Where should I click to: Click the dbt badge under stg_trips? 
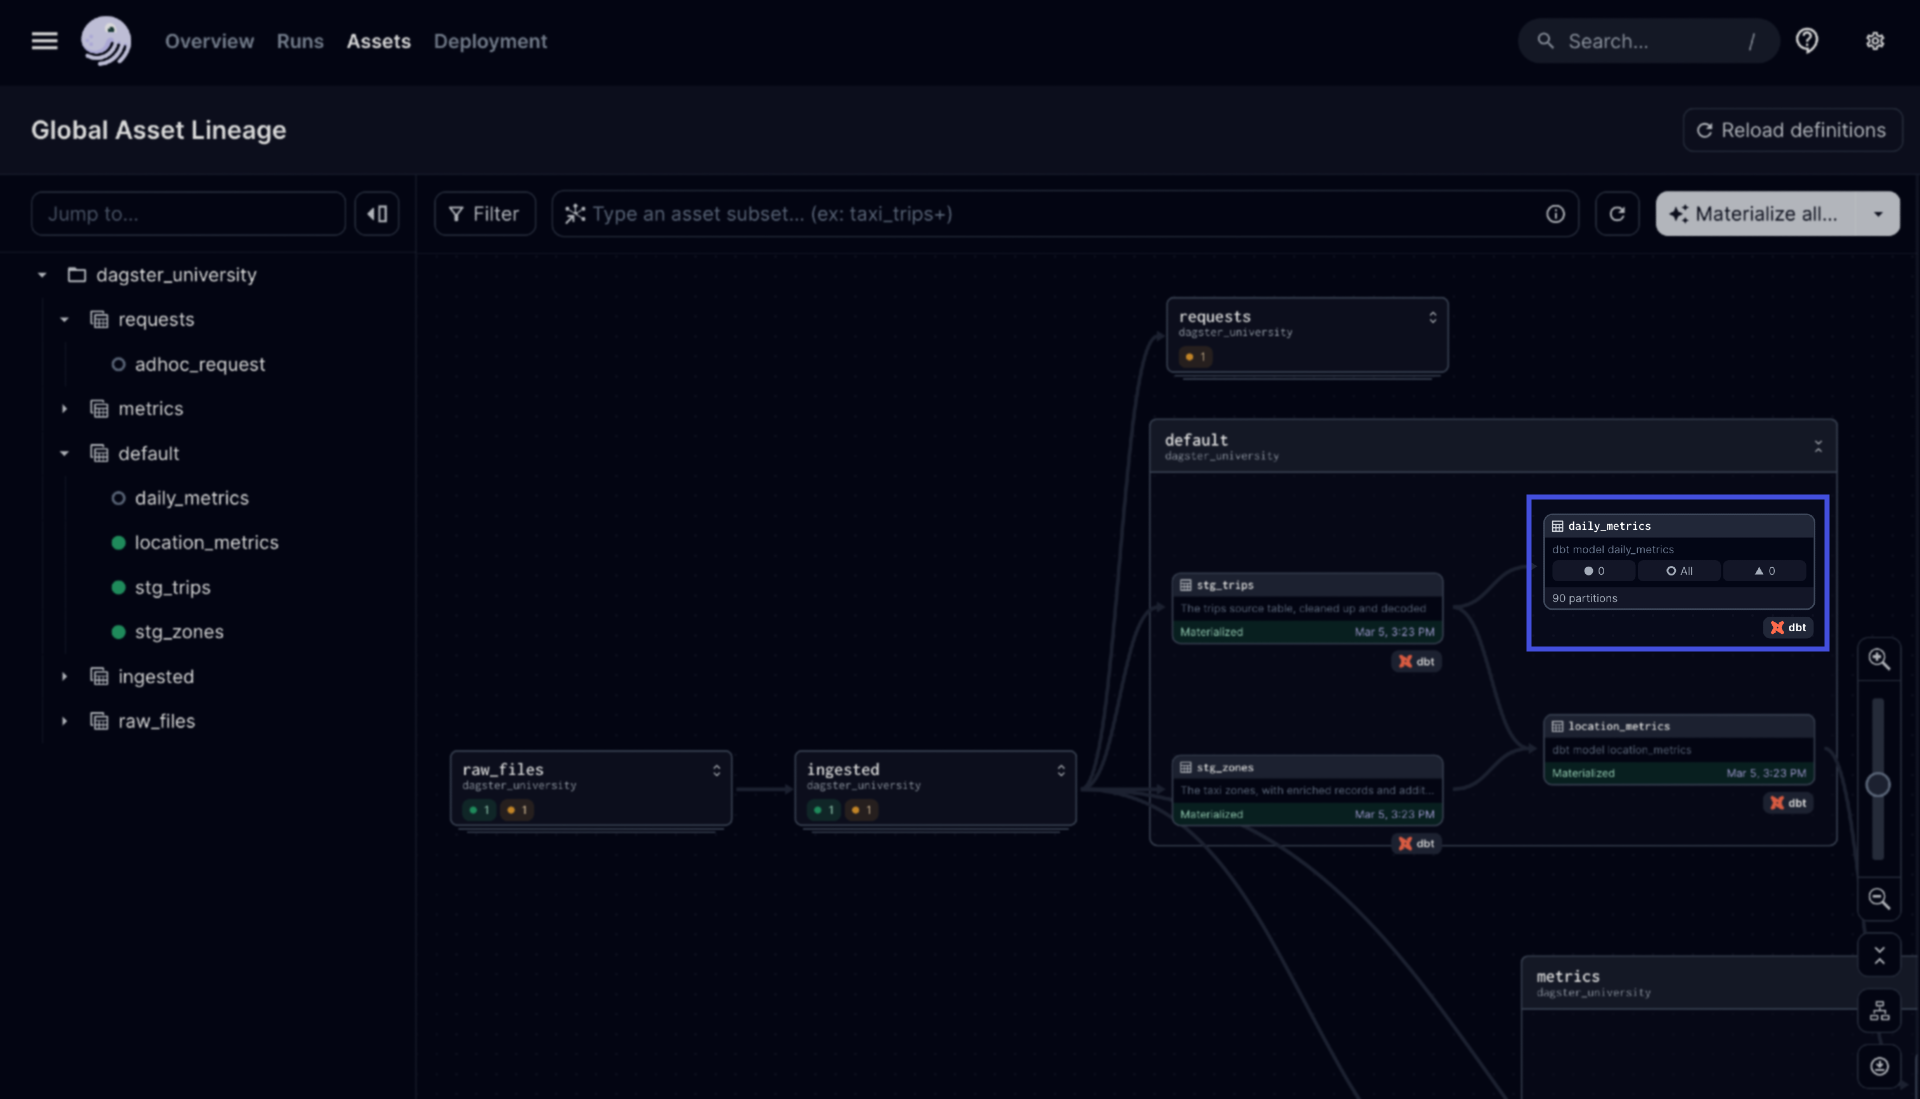(1416, 661)
